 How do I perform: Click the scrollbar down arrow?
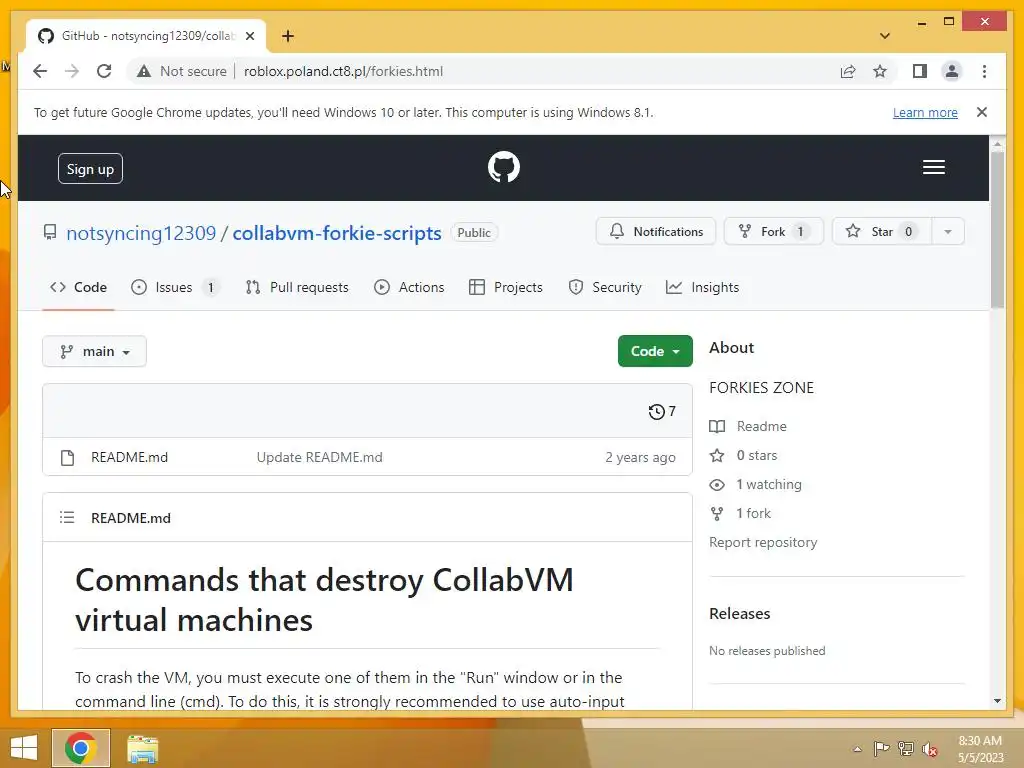click(x=997, y=701)
